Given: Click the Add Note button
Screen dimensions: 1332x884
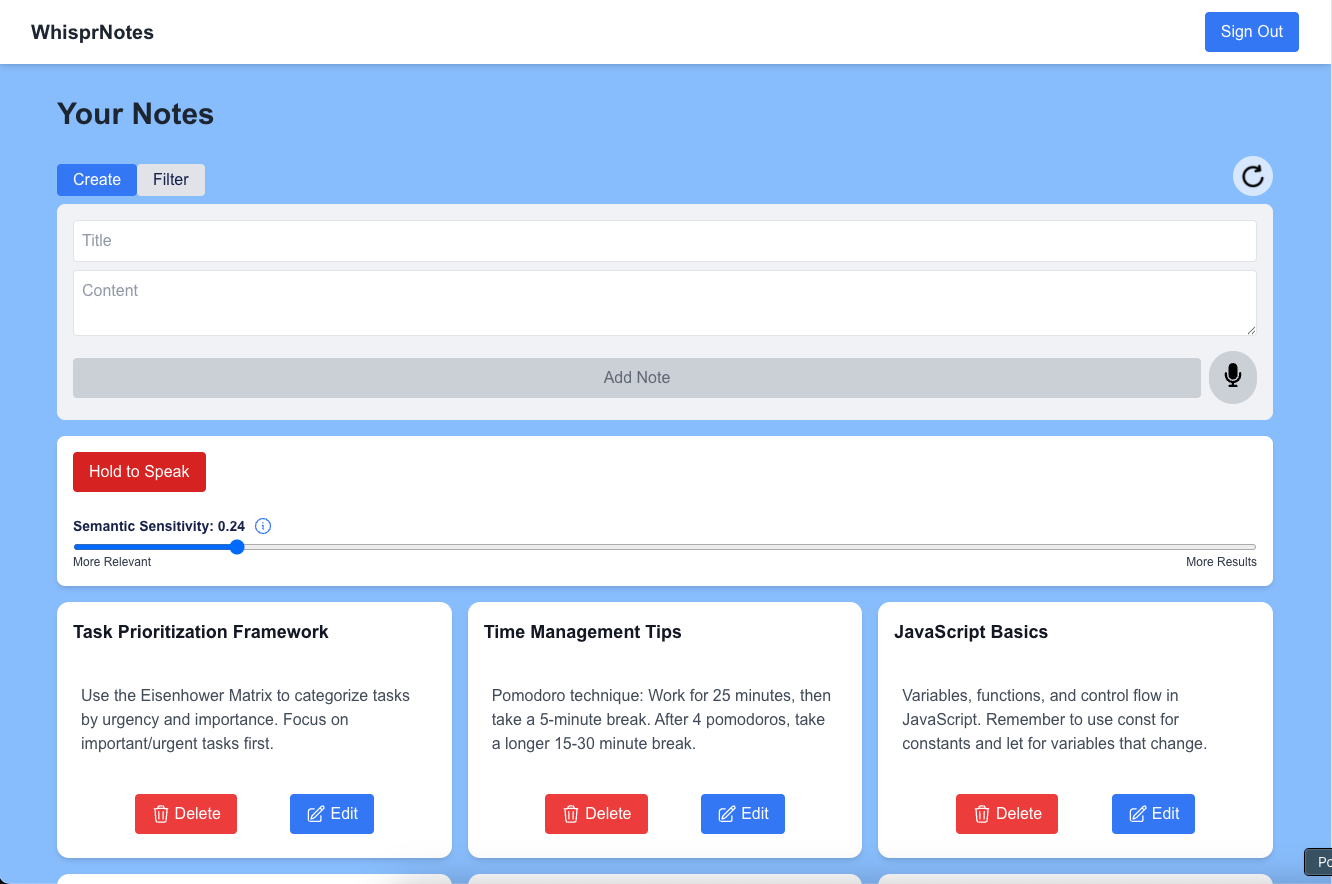Looking at the screenshot, I should pos(636,378).
